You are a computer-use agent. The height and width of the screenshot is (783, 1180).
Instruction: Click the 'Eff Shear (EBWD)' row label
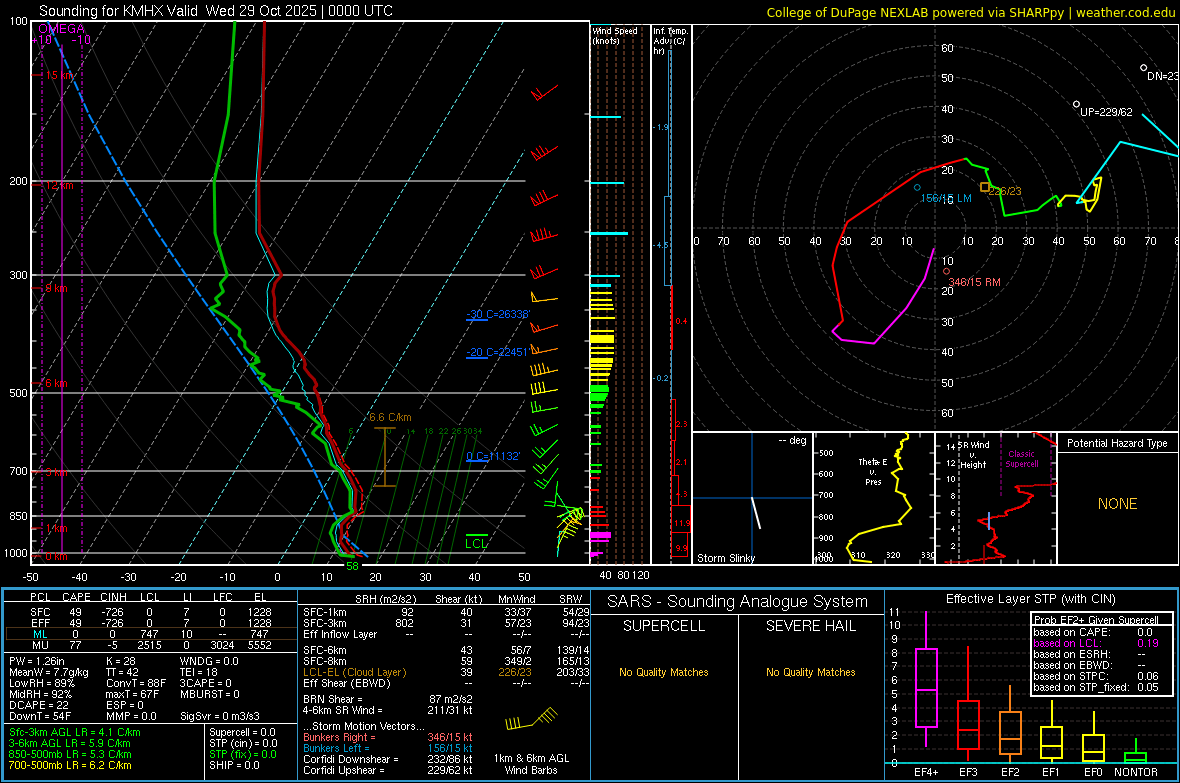(x=346, y=683)
